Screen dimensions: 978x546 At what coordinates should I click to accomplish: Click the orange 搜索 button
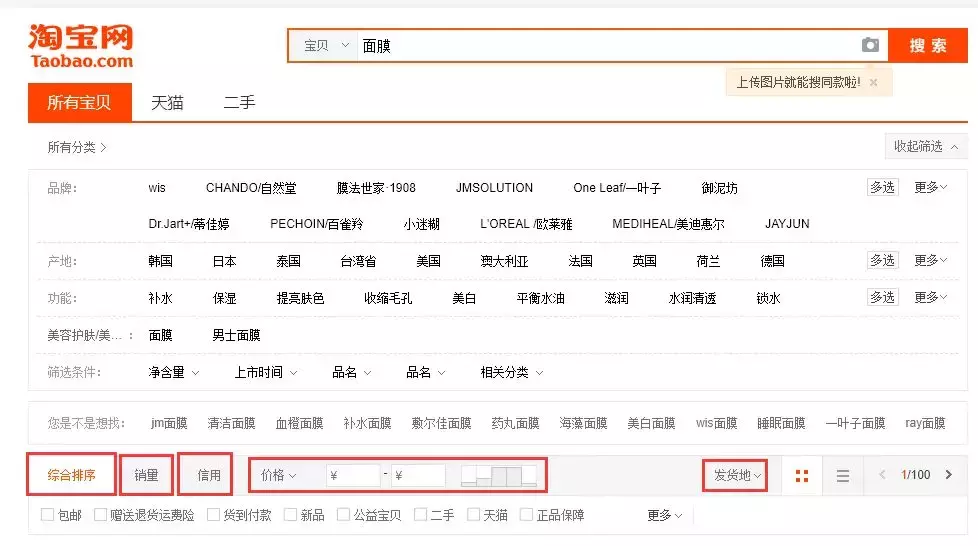[x=927, y=45]
